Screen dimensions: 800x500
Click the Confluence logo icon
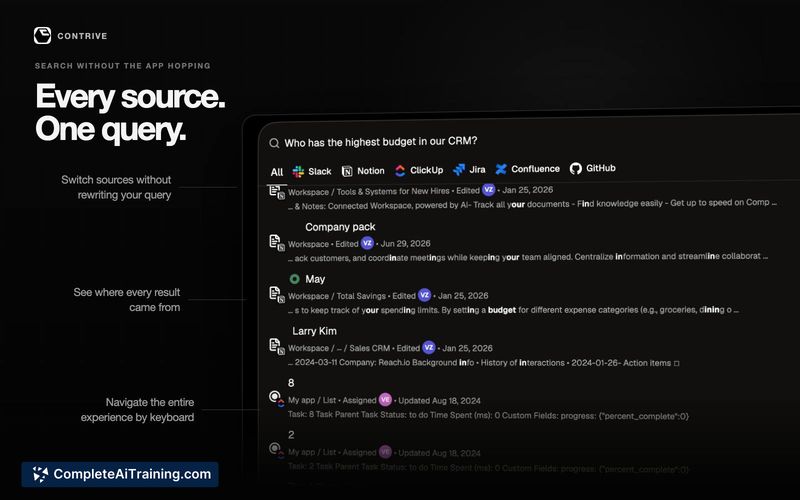point(501,169)
